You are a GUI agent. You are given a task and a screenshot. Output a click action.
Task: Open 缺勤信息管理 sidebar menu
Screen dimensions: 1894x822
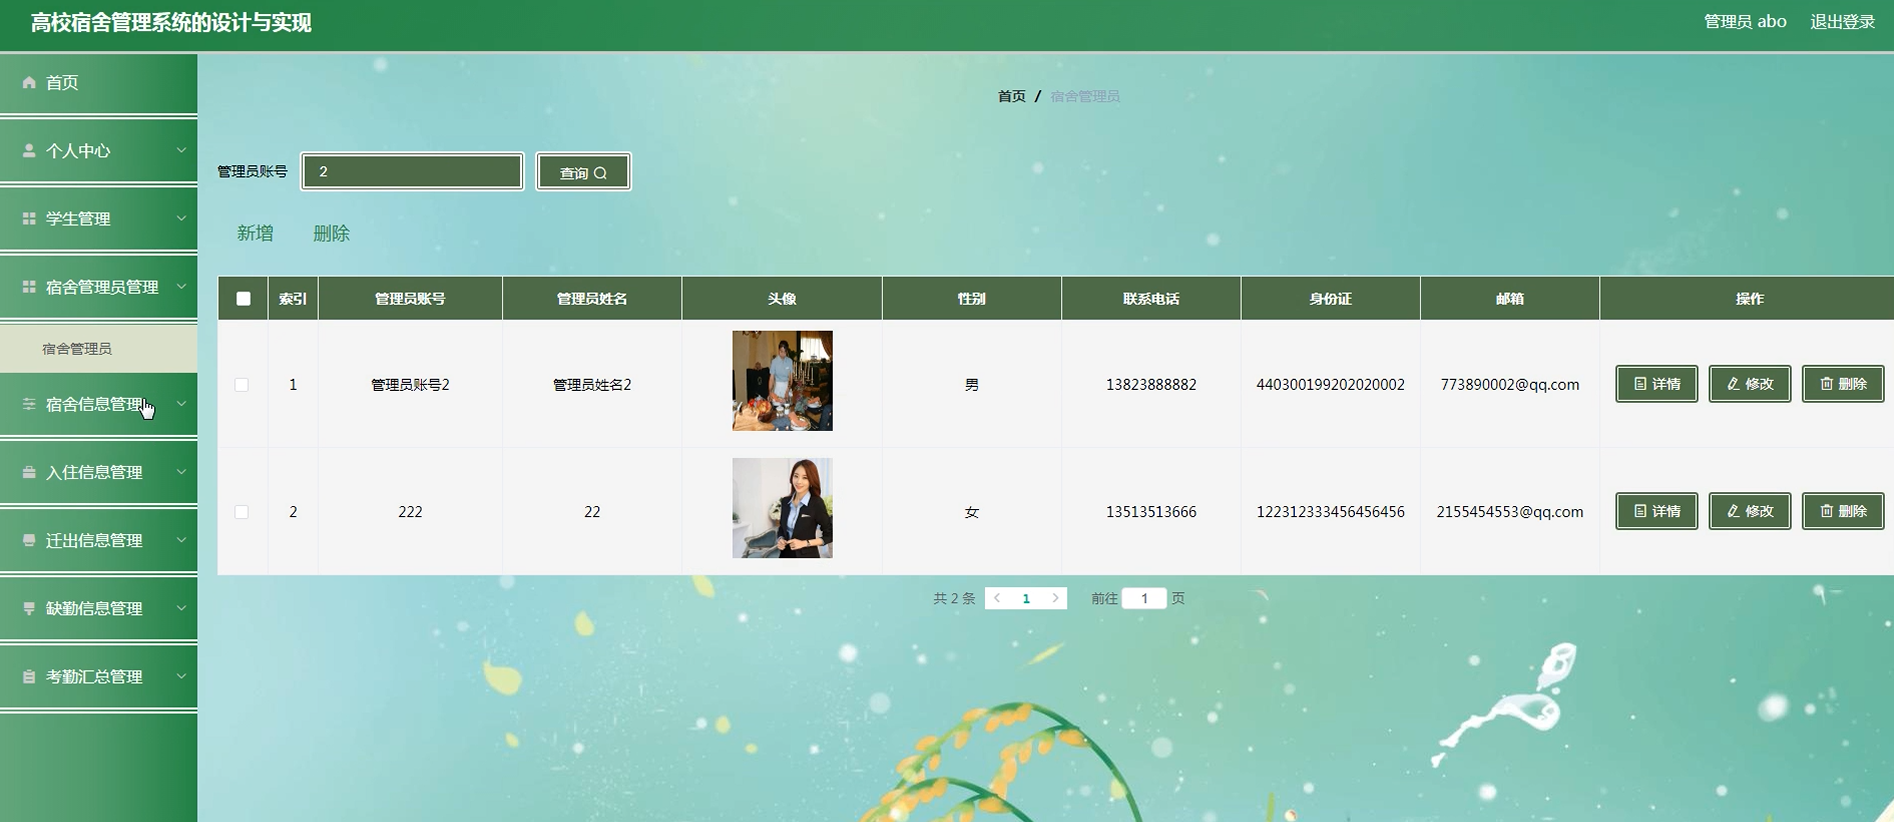click(x=98, y=608)
